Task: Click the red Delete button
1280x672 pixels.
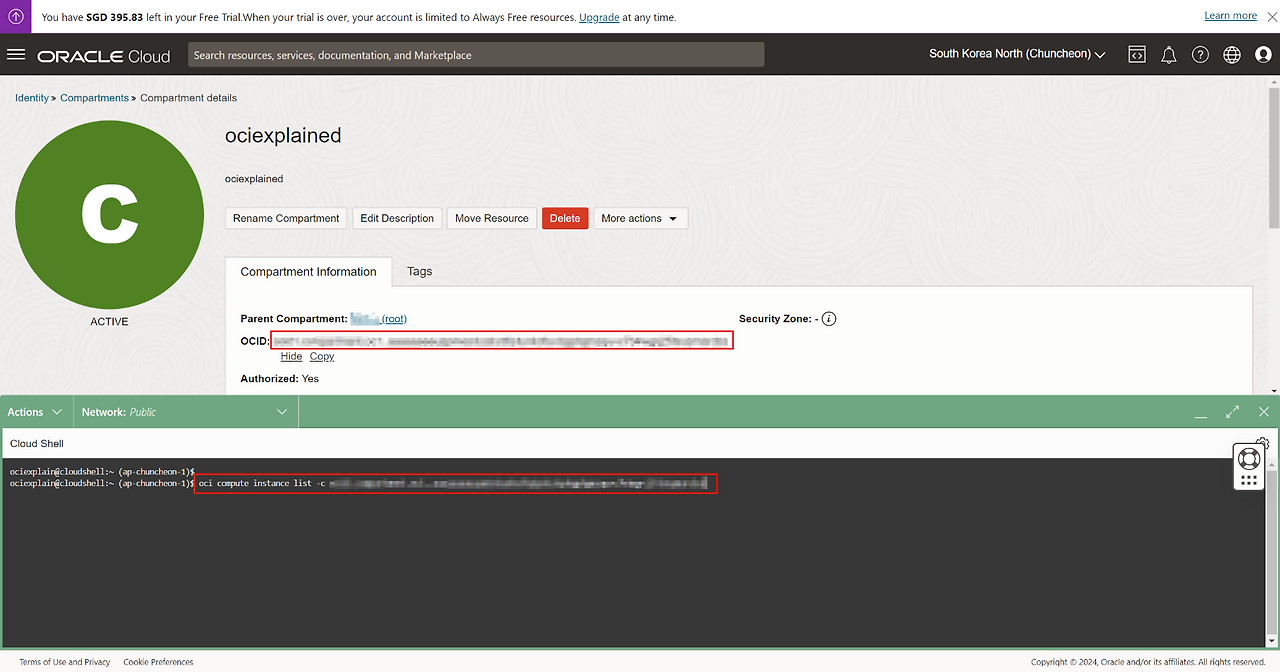Action: [x=565, y=218]
